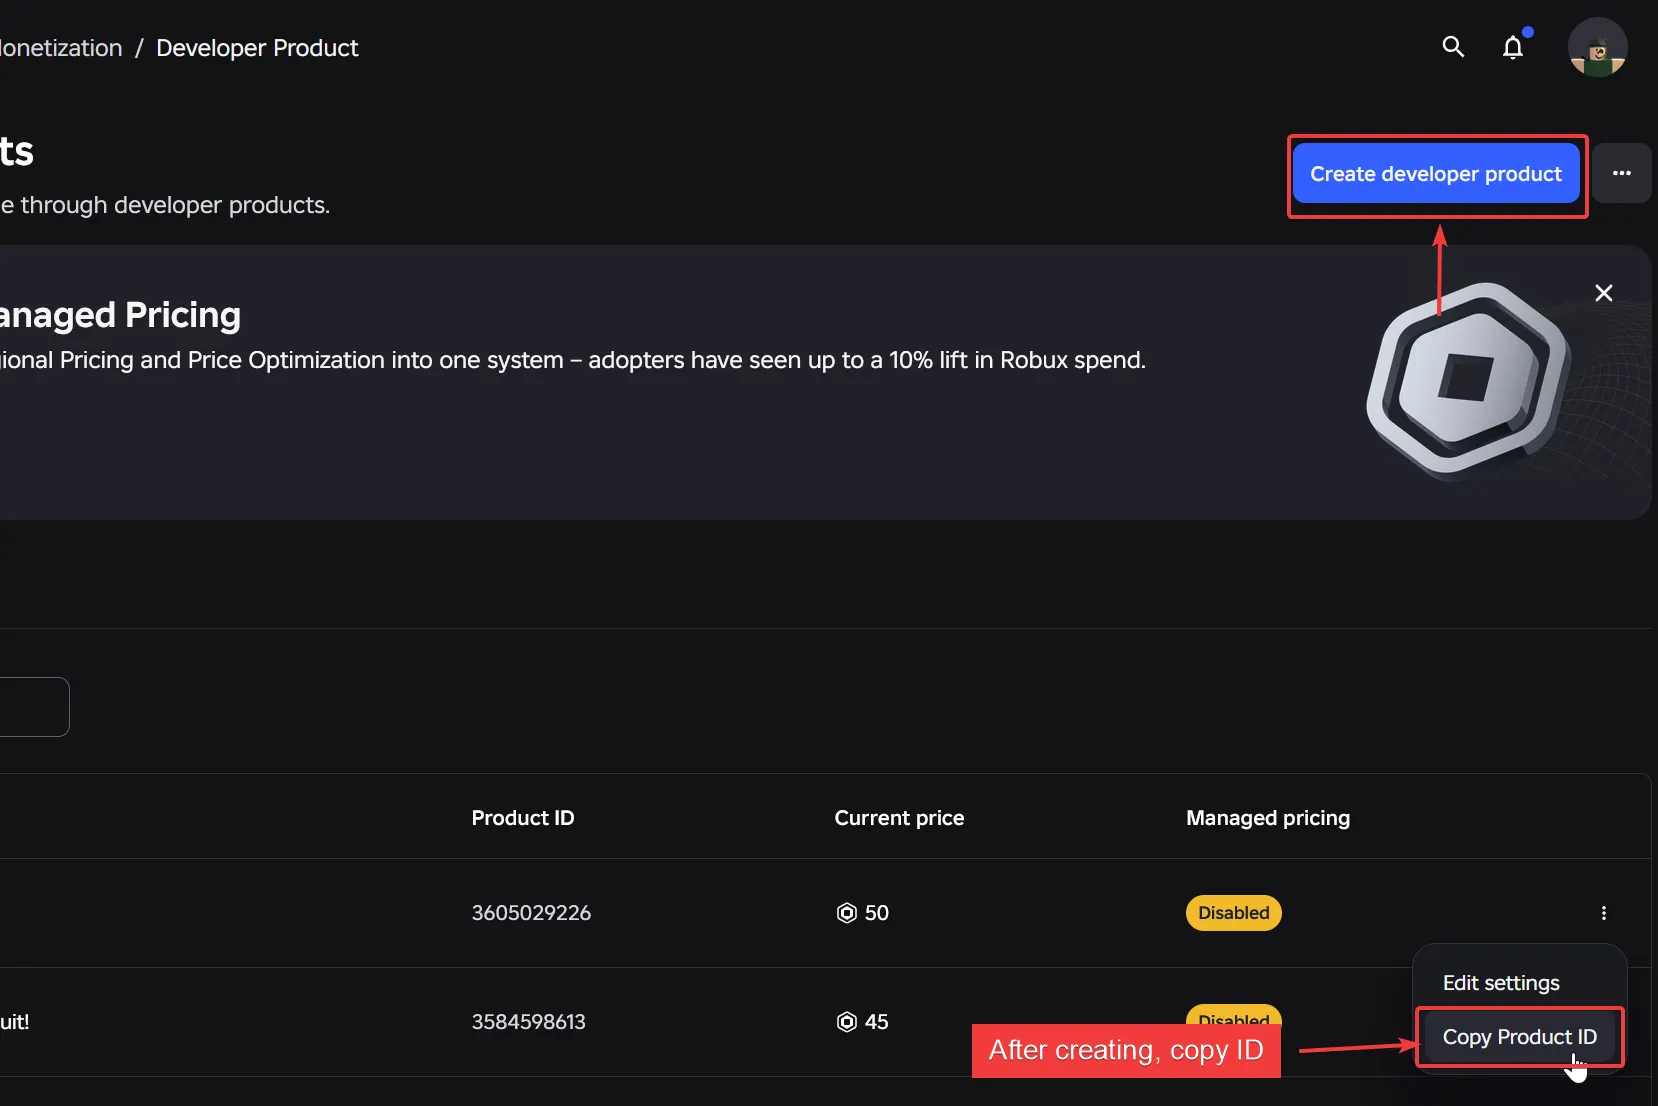1658x1106 pixels.
Task: Open the user avatar profile menu
Action: pos(1597,47)
